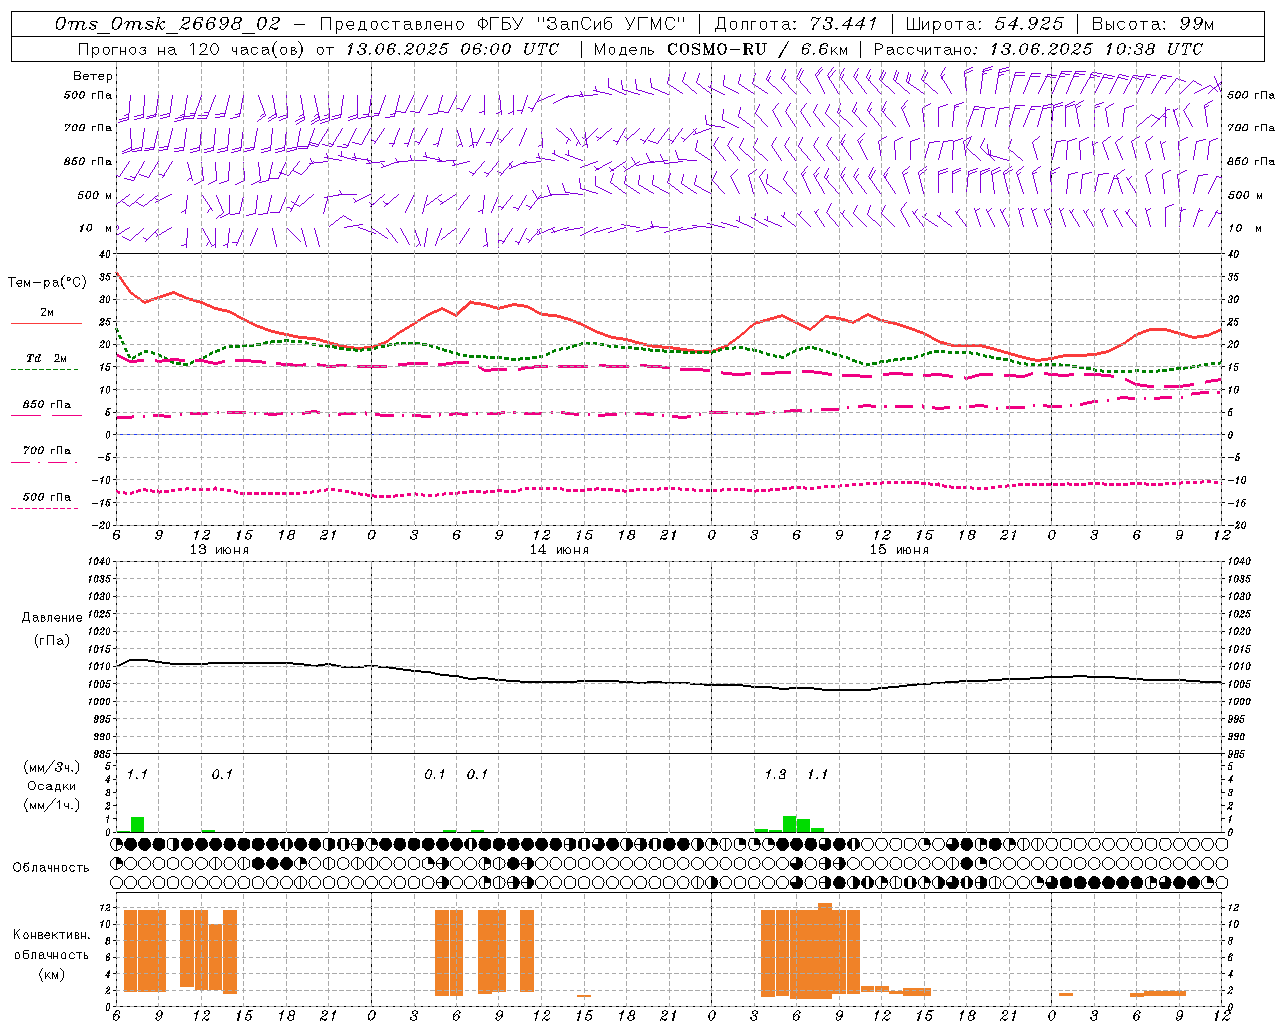Click the "13 июня" date label
Screen dimensions: 1280x1024
219,550
